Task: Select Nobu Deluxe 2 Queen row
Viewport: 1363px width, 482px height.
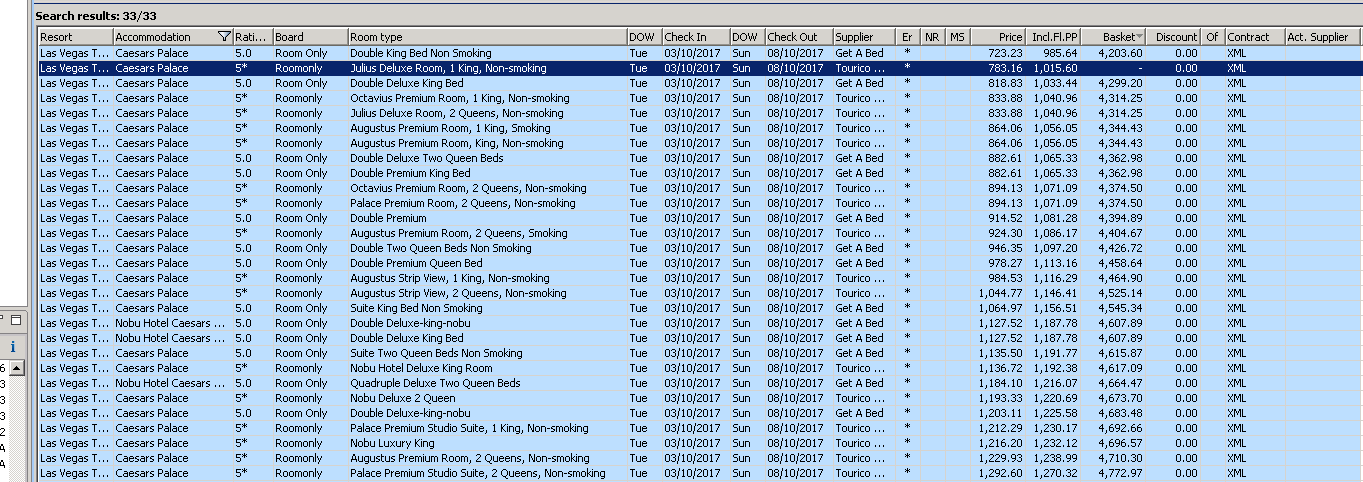Action: [x=700, y=398]
